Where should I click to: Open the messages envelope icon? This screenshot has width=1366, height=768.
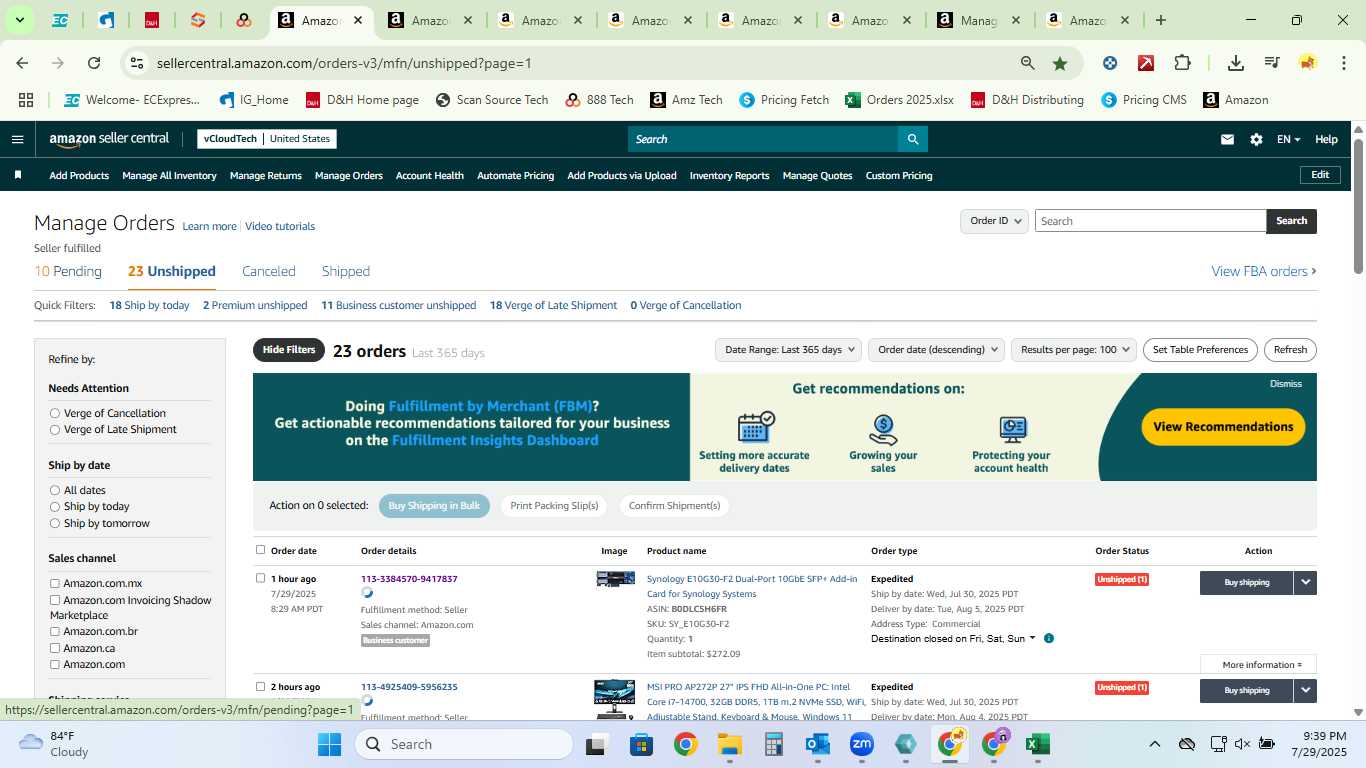[1227, 139]
